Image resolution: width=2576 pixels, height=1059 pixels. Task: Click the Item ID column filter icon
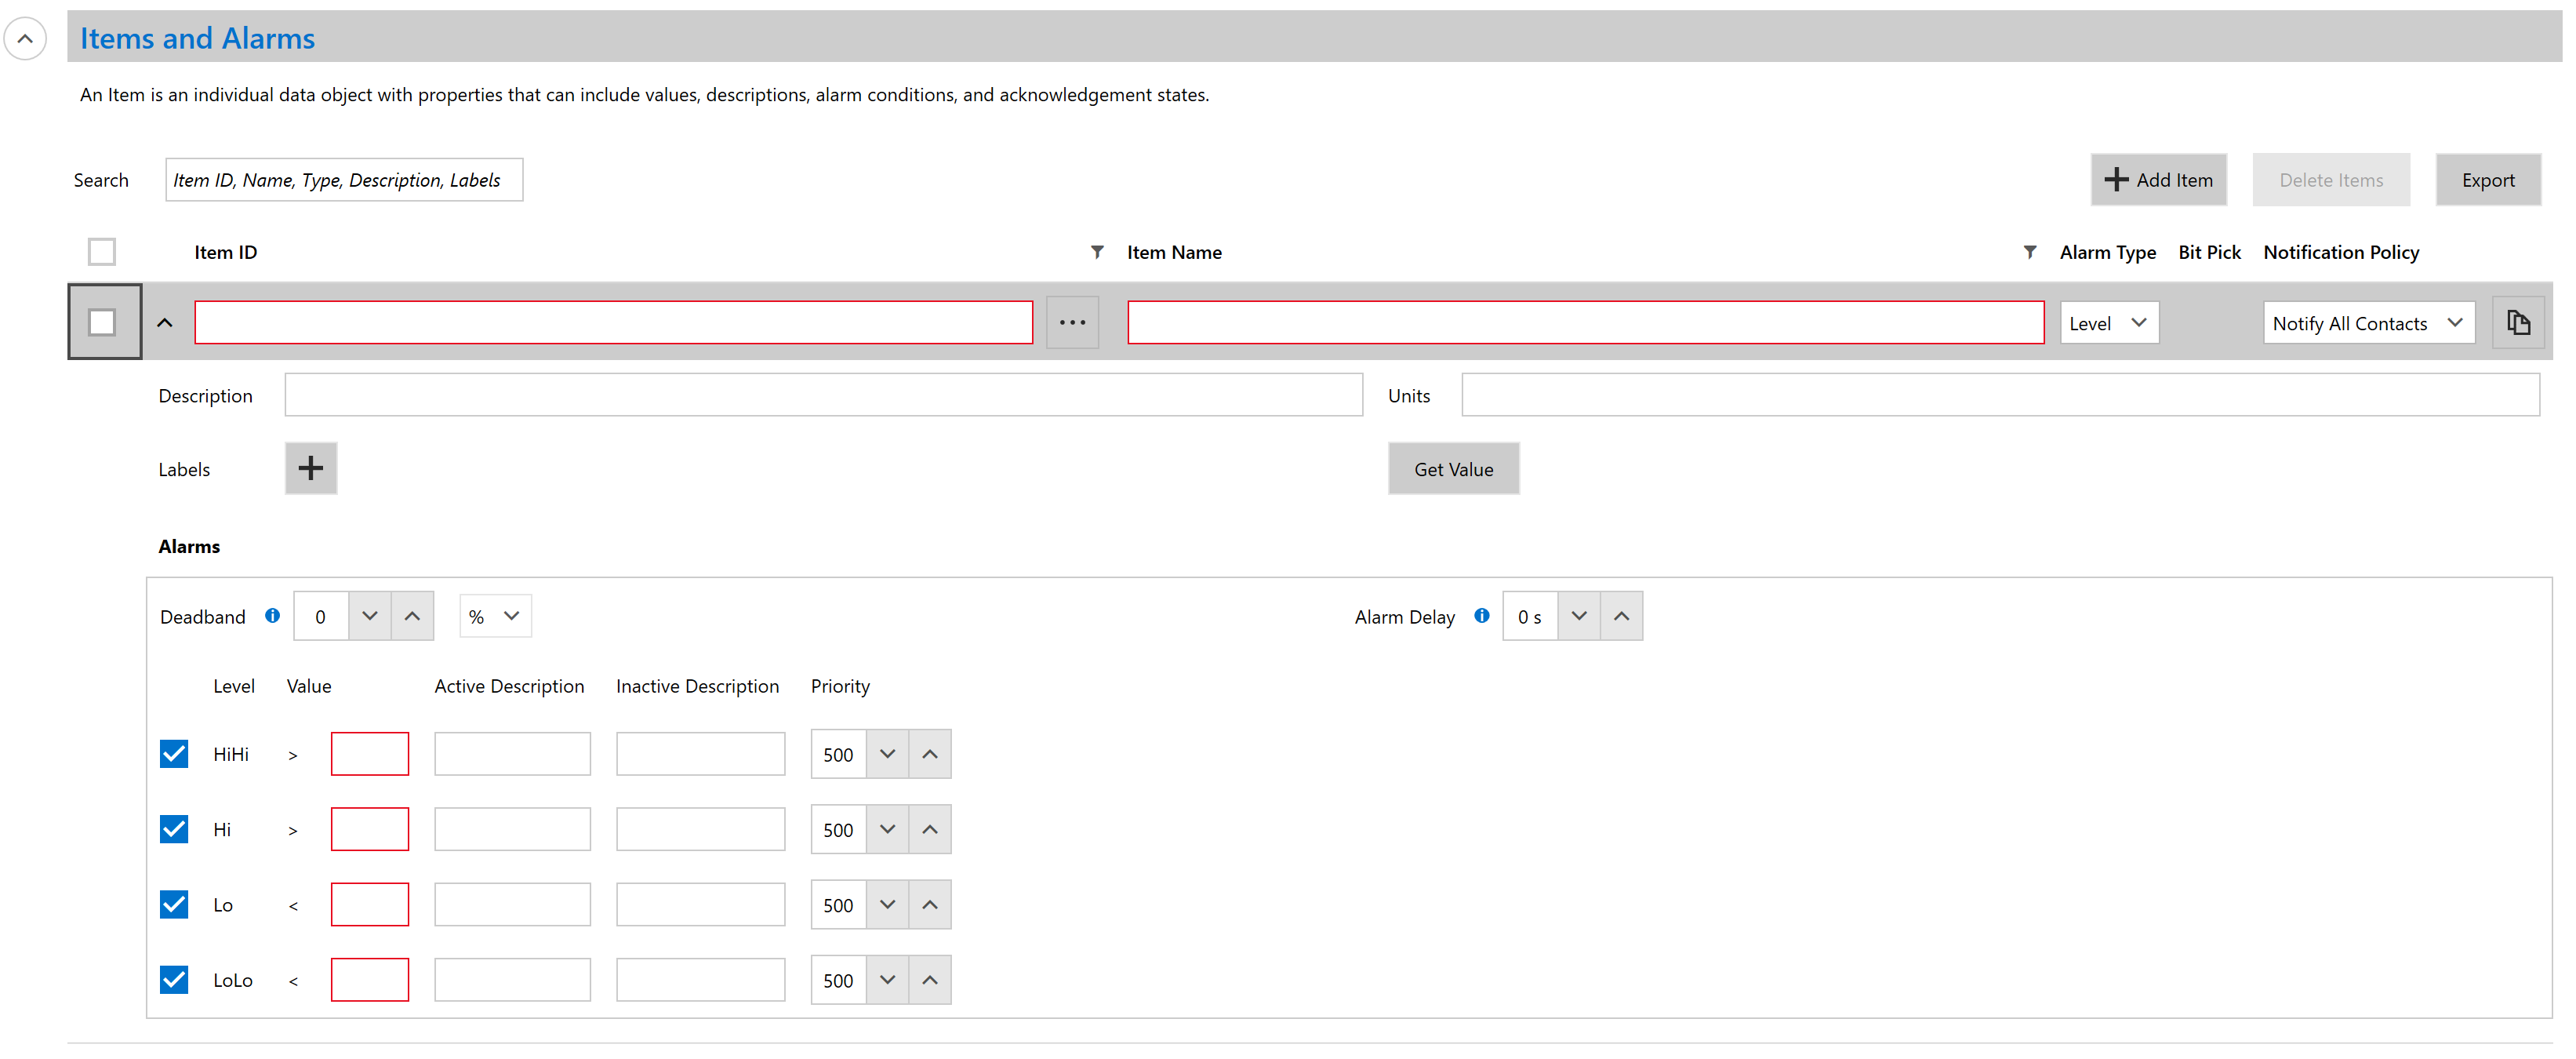(1097, 252)
